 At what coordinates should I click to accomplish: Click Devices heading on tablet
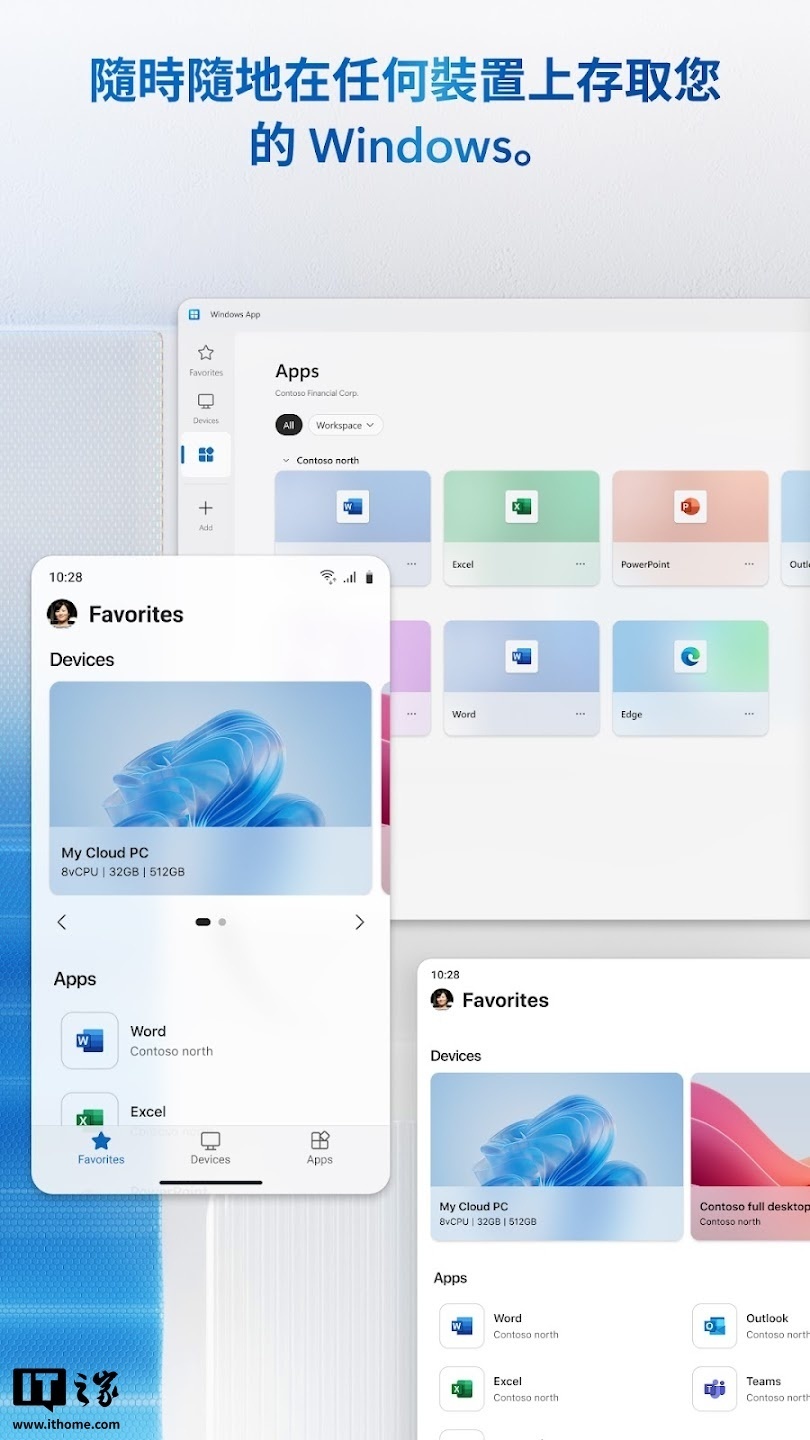pos(456,1056)
